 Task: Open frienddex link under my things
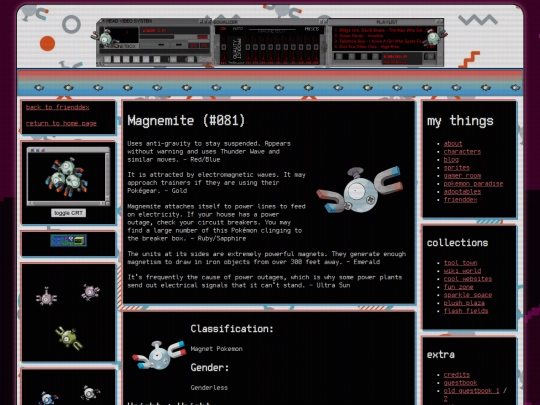click(x=460, y=200)
